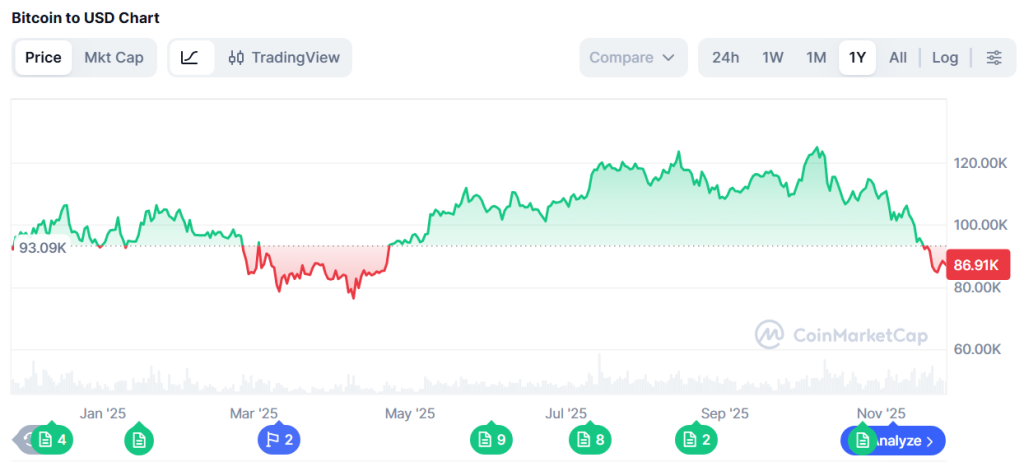Select the 1W time range
The height and width of the screenshot is (462, 1024).
pyautogui.click(x=773, y=58)
